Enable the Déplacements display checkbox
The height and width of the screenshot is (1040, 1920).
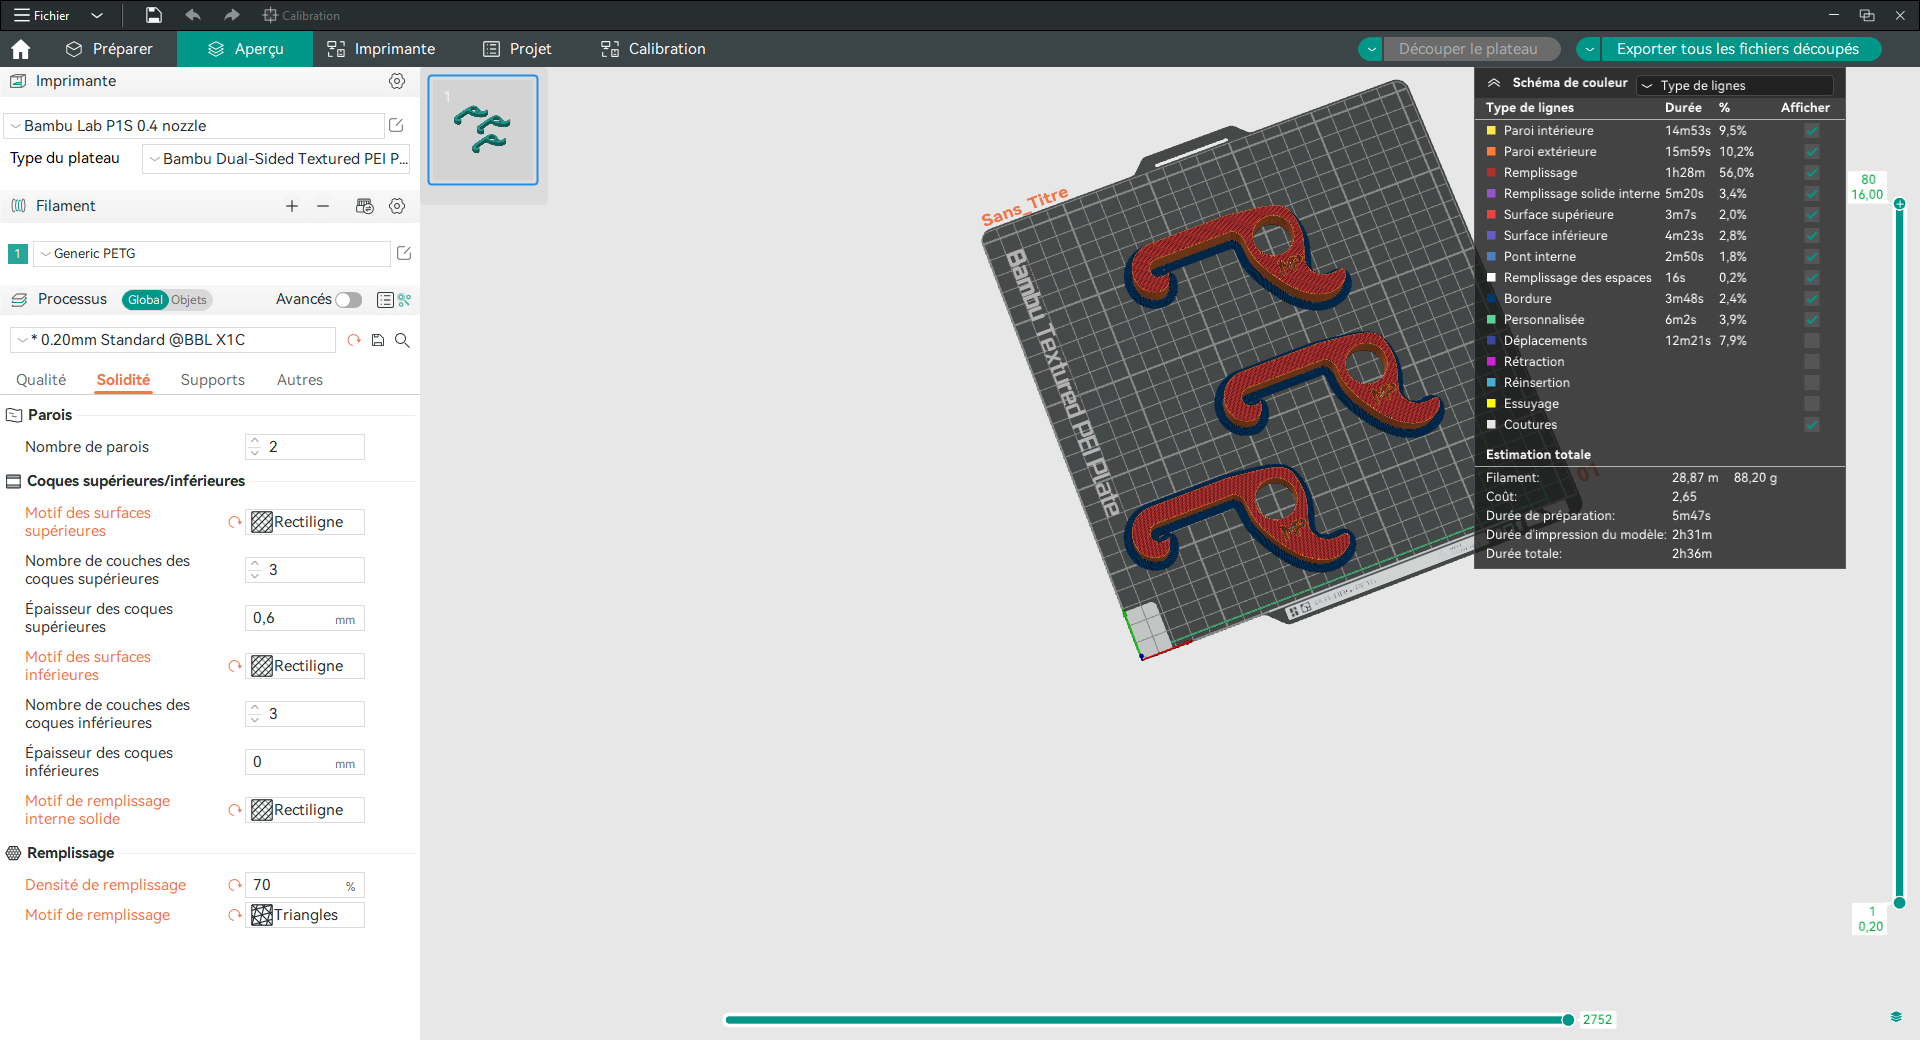tap(1812, 341)
